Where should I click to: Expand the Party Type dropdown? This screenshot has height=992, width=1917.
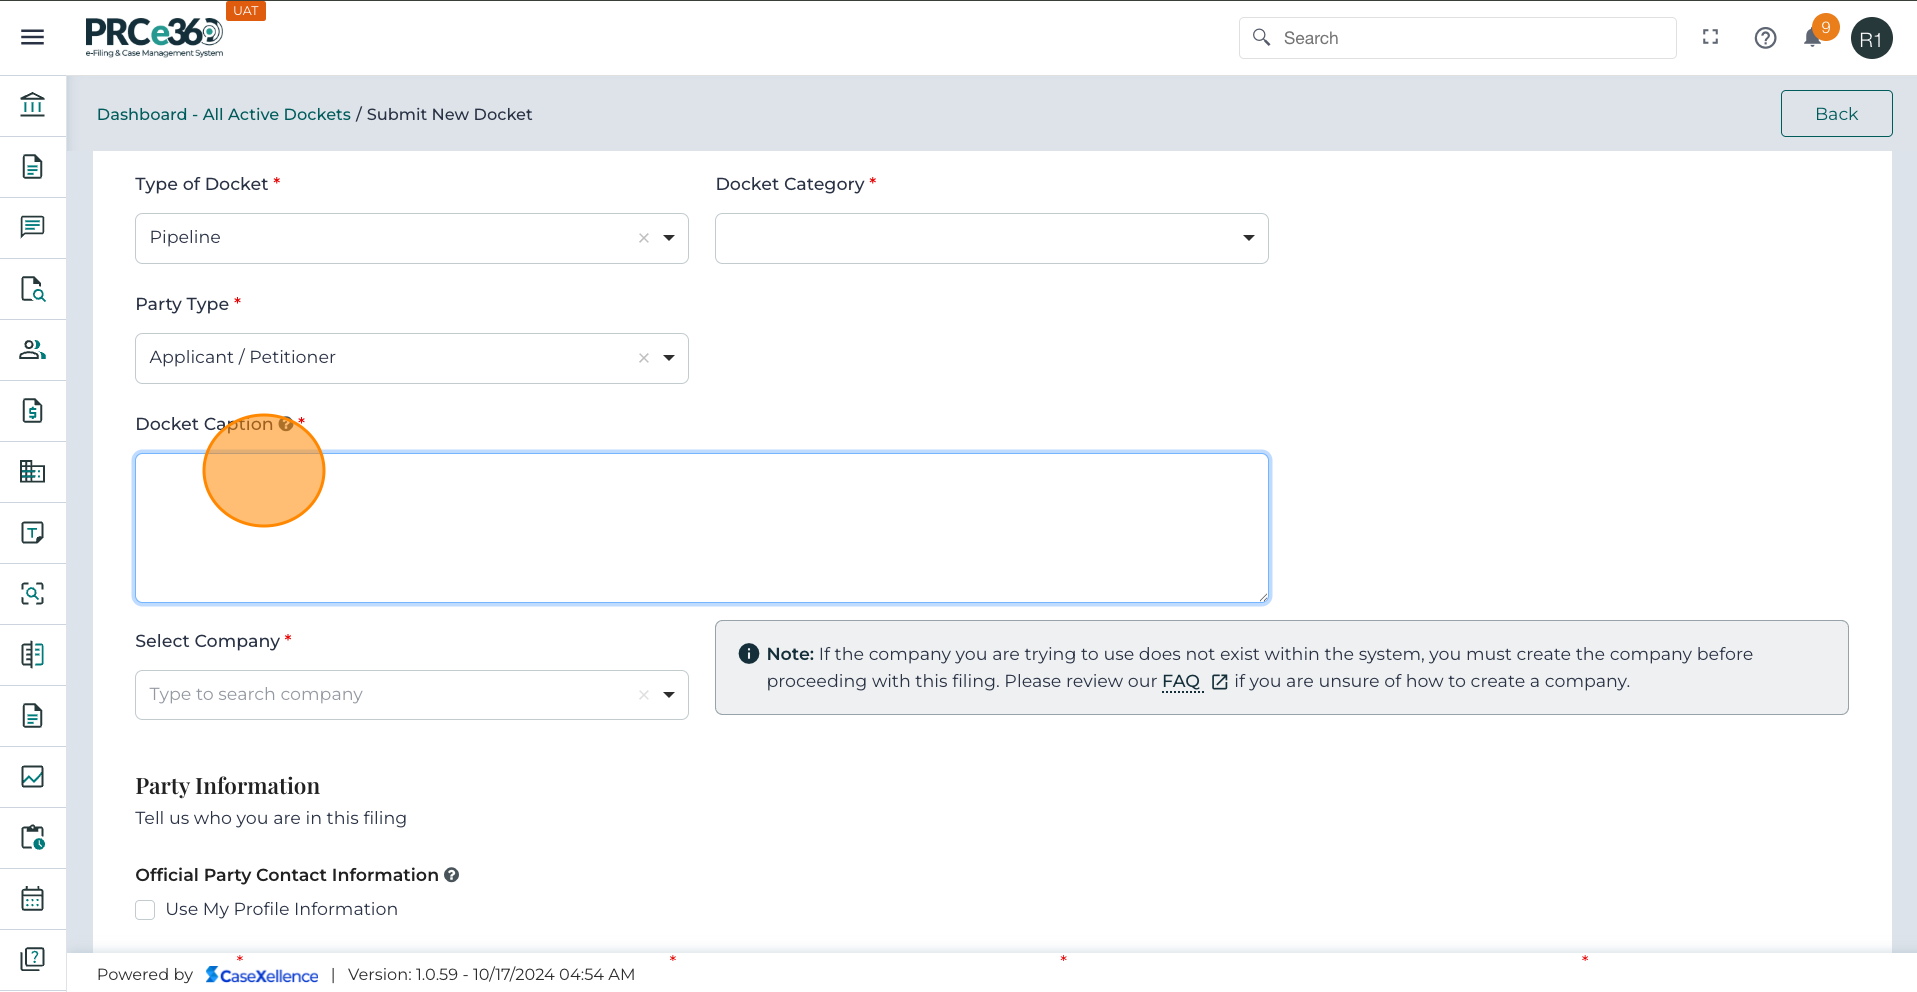pyautogui.click(x=669, y=358)
